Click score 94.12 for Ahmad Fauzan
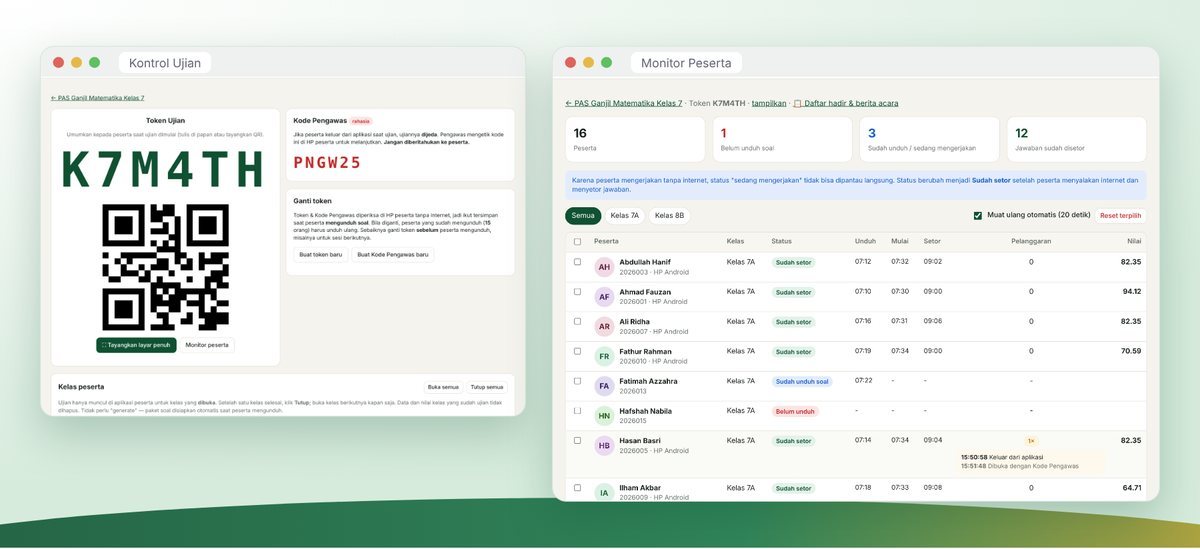The image size is (1200, 549). coord(1131,292)
